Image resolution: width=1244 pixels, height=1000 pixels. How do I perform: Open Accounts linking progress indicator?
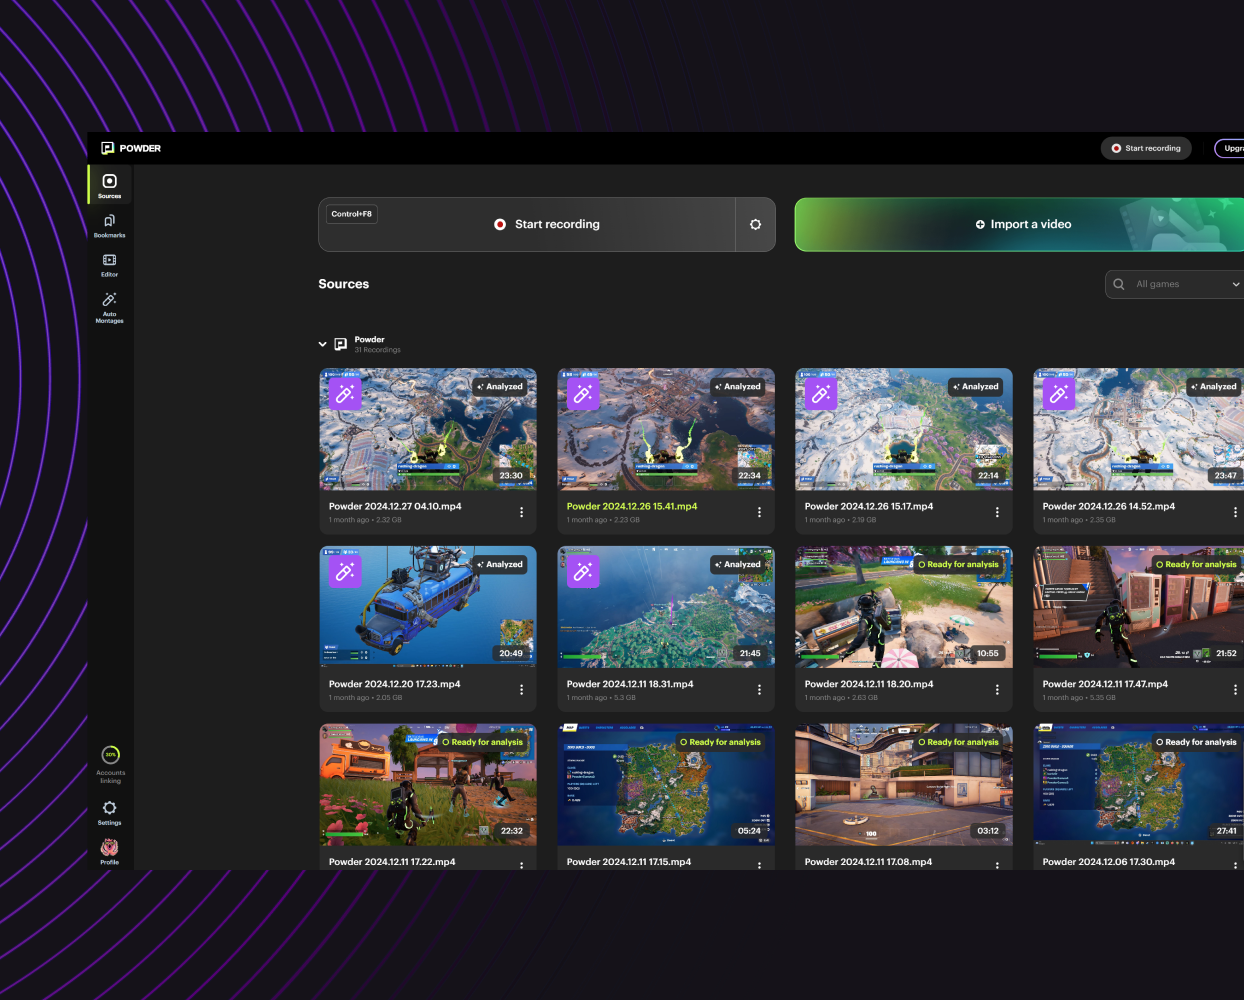[110, 765]
